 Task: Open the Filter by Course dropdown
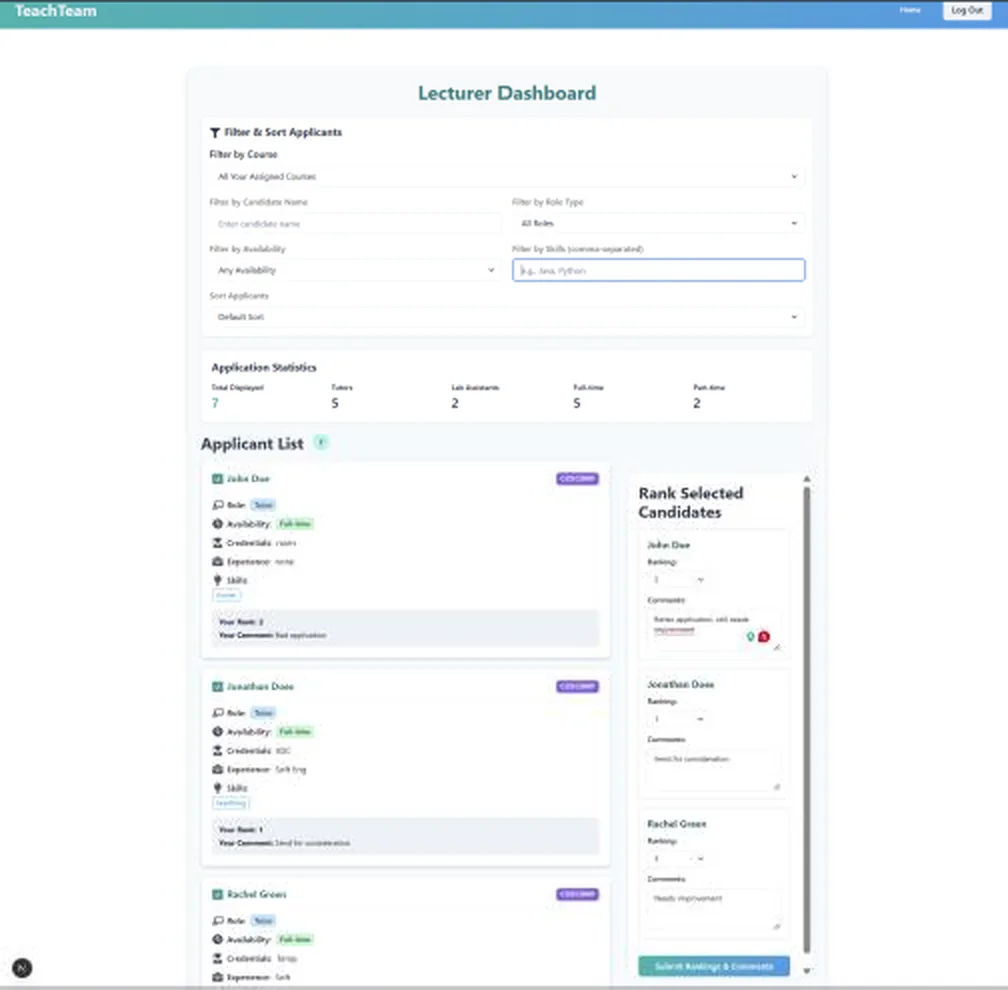tap(507, 176)
